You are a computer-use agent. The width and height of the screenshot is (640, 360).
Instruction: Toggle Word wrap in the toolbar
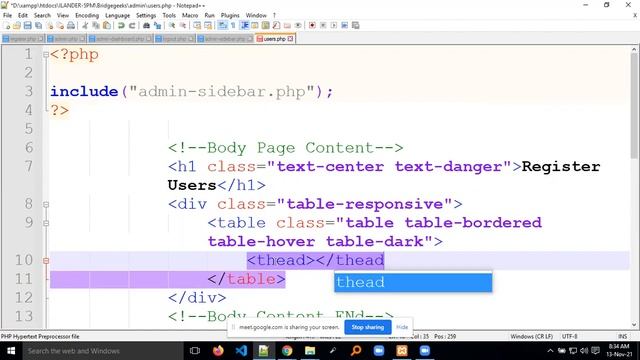click(222, 25)
